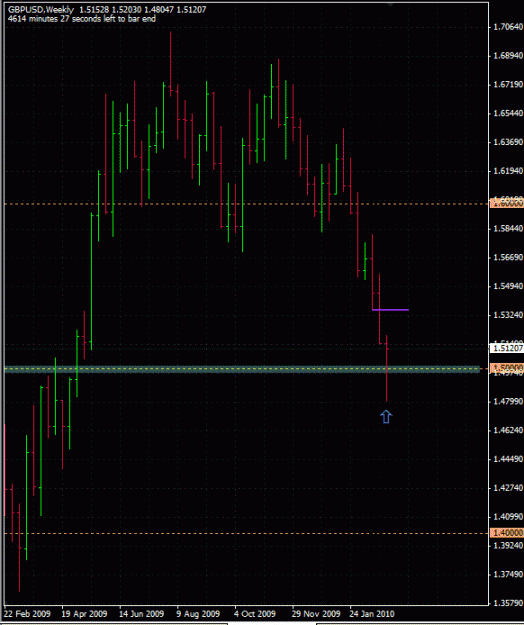Click the 29 Nov 2009 date label
This screenshot has width=524, height=625.
[x=316, y=614]
